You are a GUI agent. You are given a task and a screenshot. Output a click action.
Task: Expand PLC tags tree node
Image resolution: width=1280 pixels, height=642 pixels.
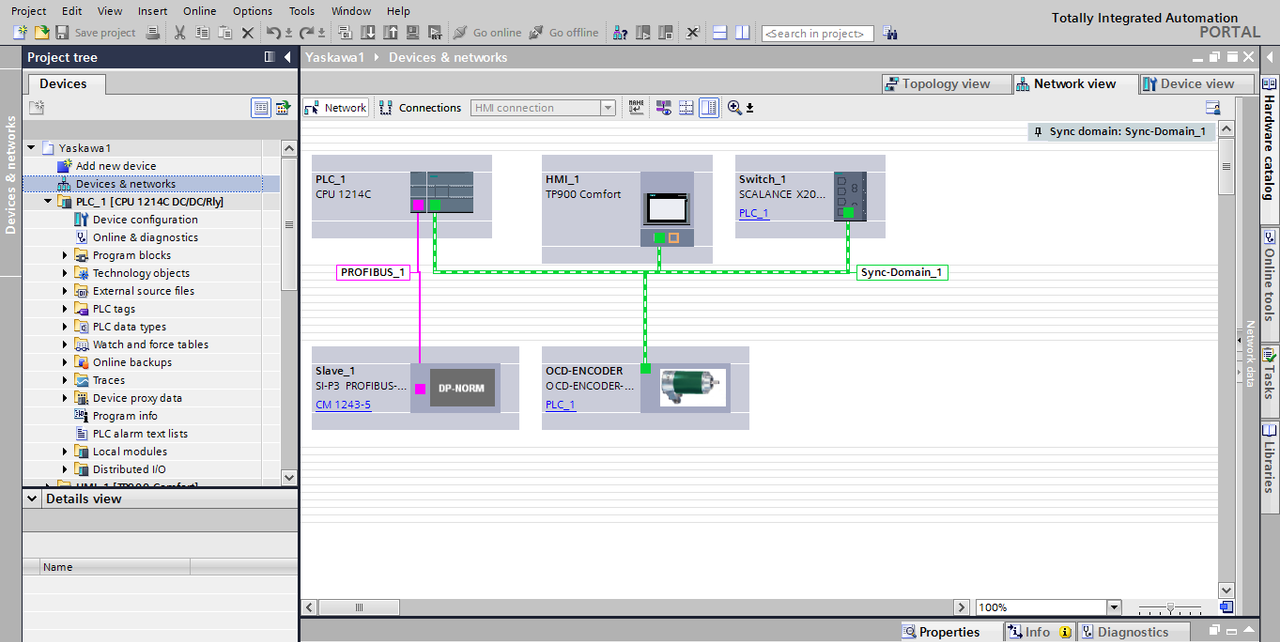point(66,309)
